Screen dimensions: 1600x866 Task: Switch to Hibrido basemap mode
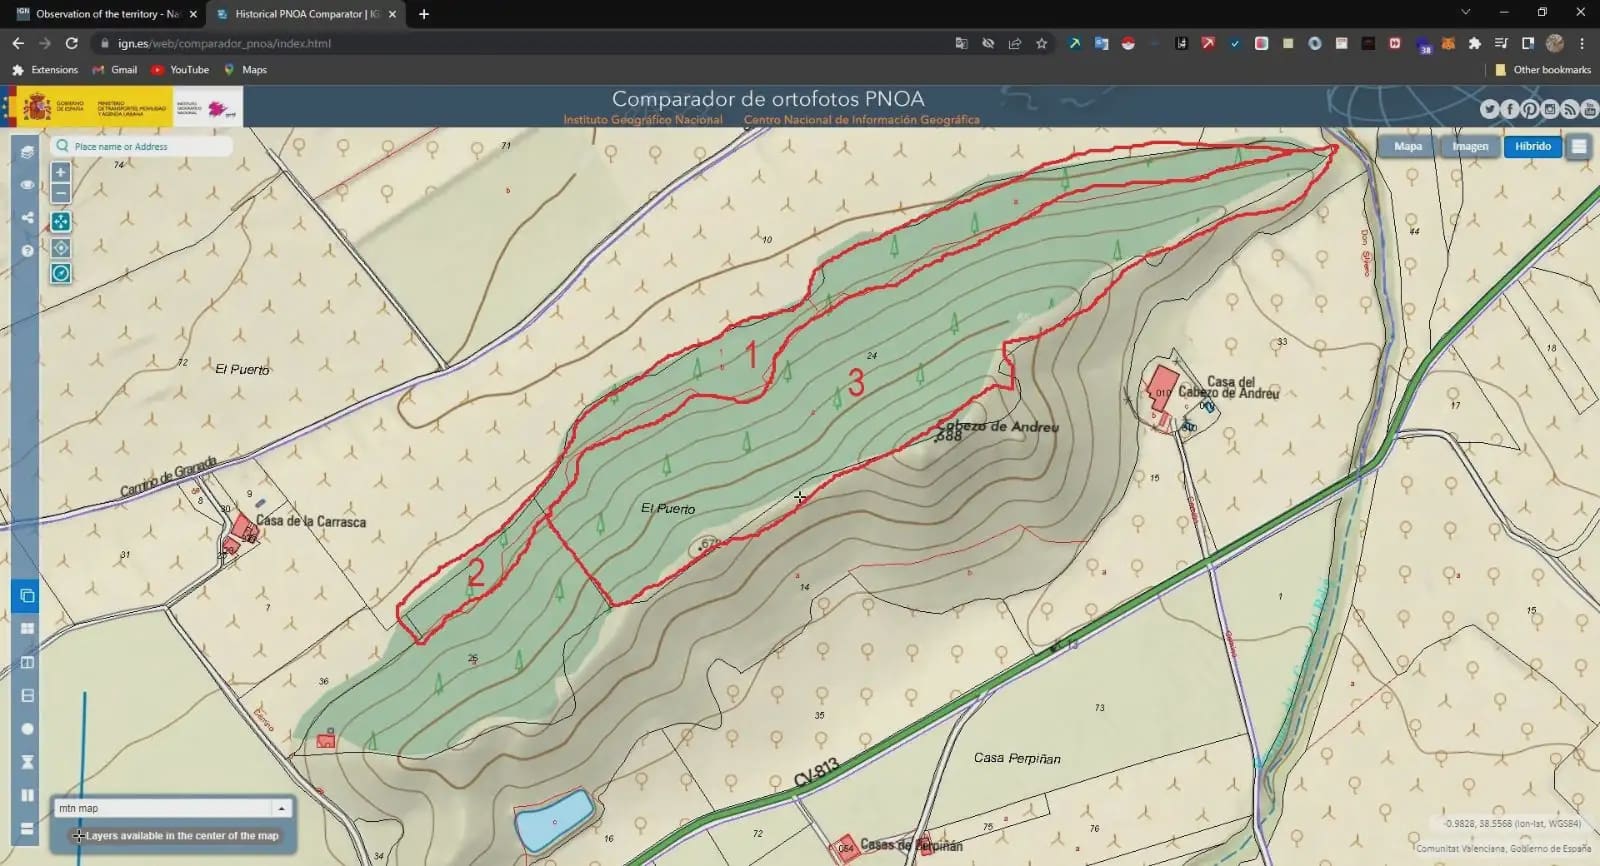(1532, 146)
